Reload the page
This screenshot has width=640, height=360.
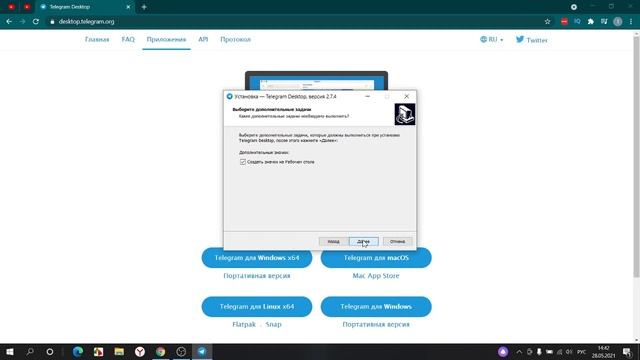[x=36, y=22]
